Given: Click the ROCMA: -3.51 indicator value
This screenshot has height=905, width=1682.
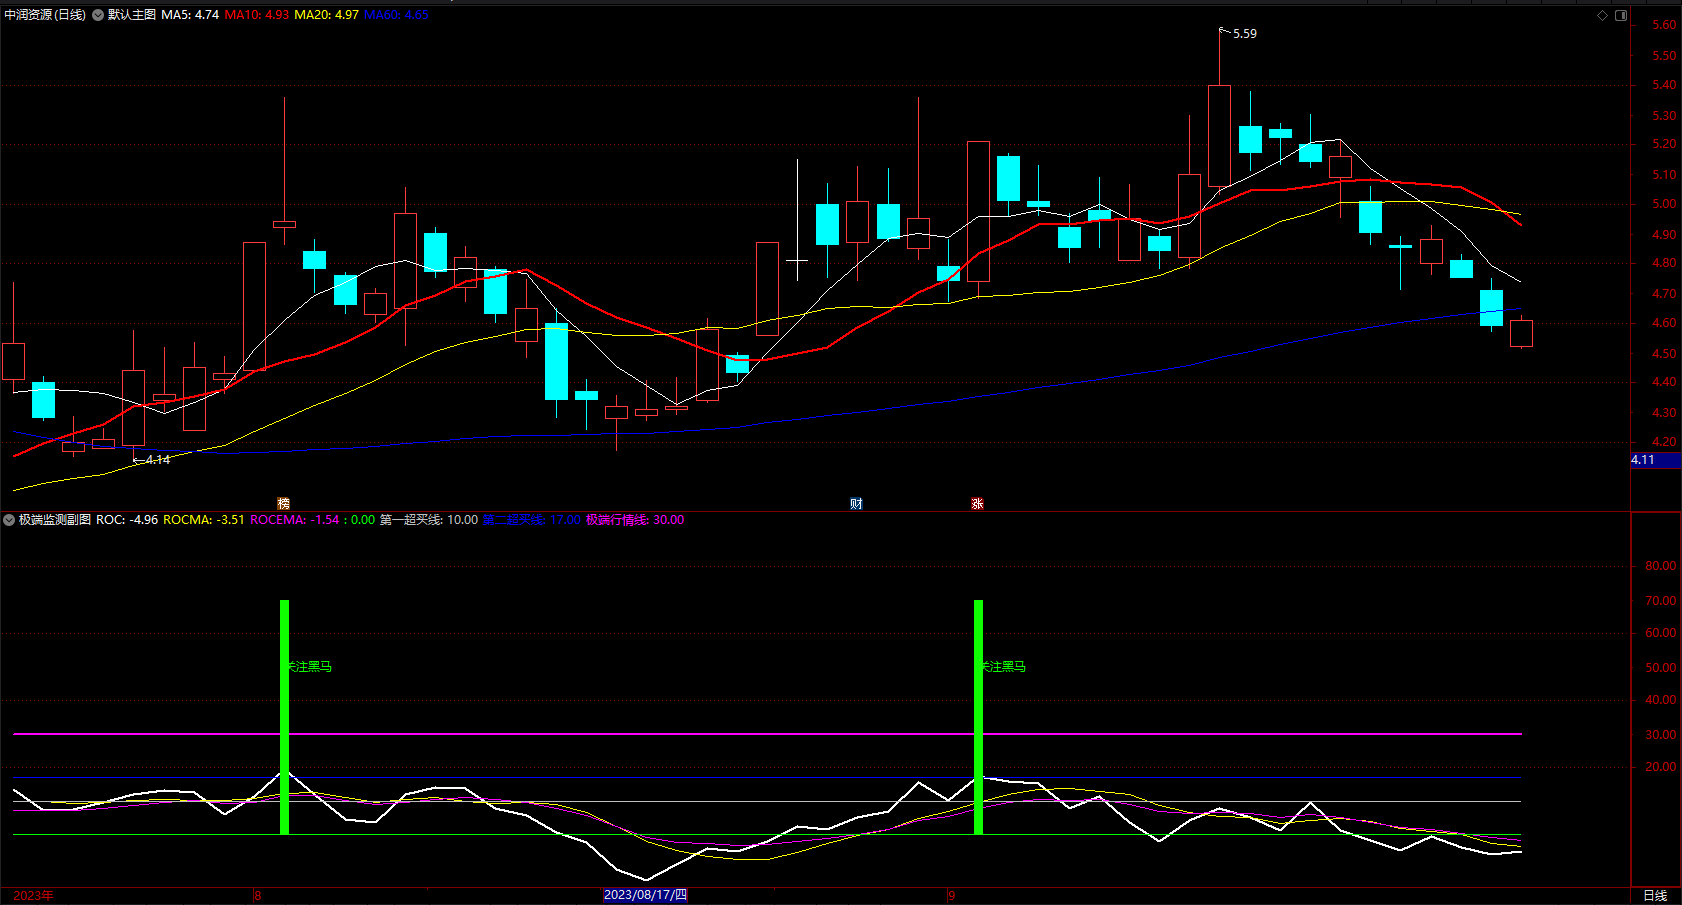Looking at the screenshot, I should click(204, 520).
